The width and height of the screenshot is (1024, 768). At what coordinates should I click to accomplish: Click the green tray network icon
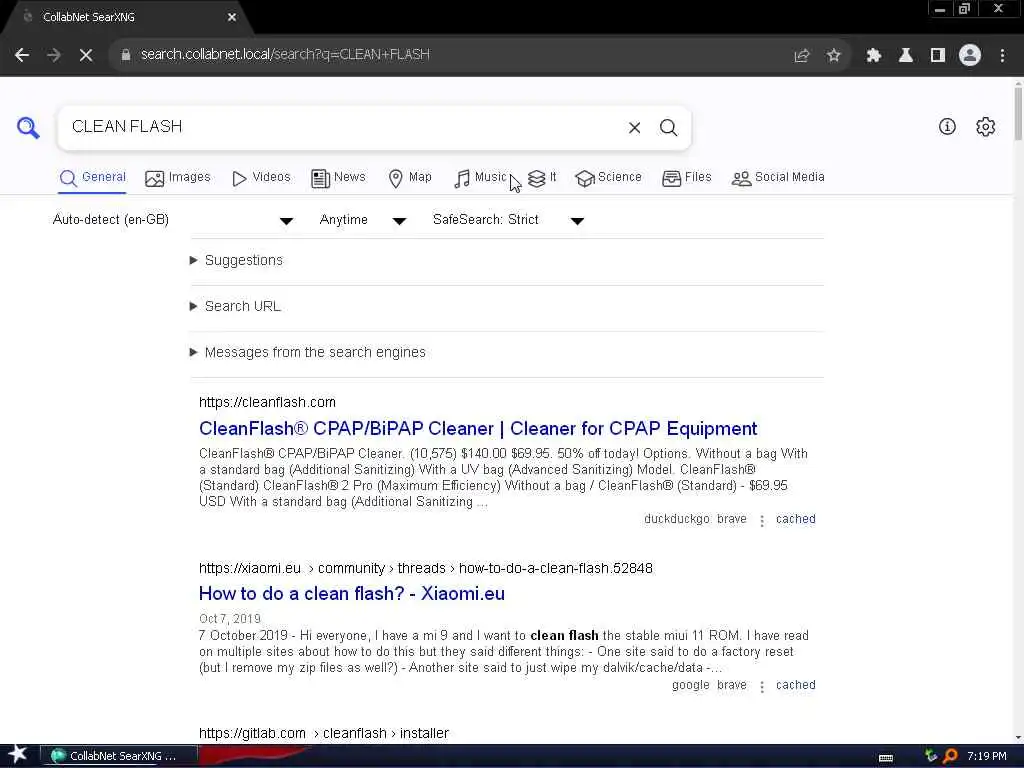(x=931, y=756)
